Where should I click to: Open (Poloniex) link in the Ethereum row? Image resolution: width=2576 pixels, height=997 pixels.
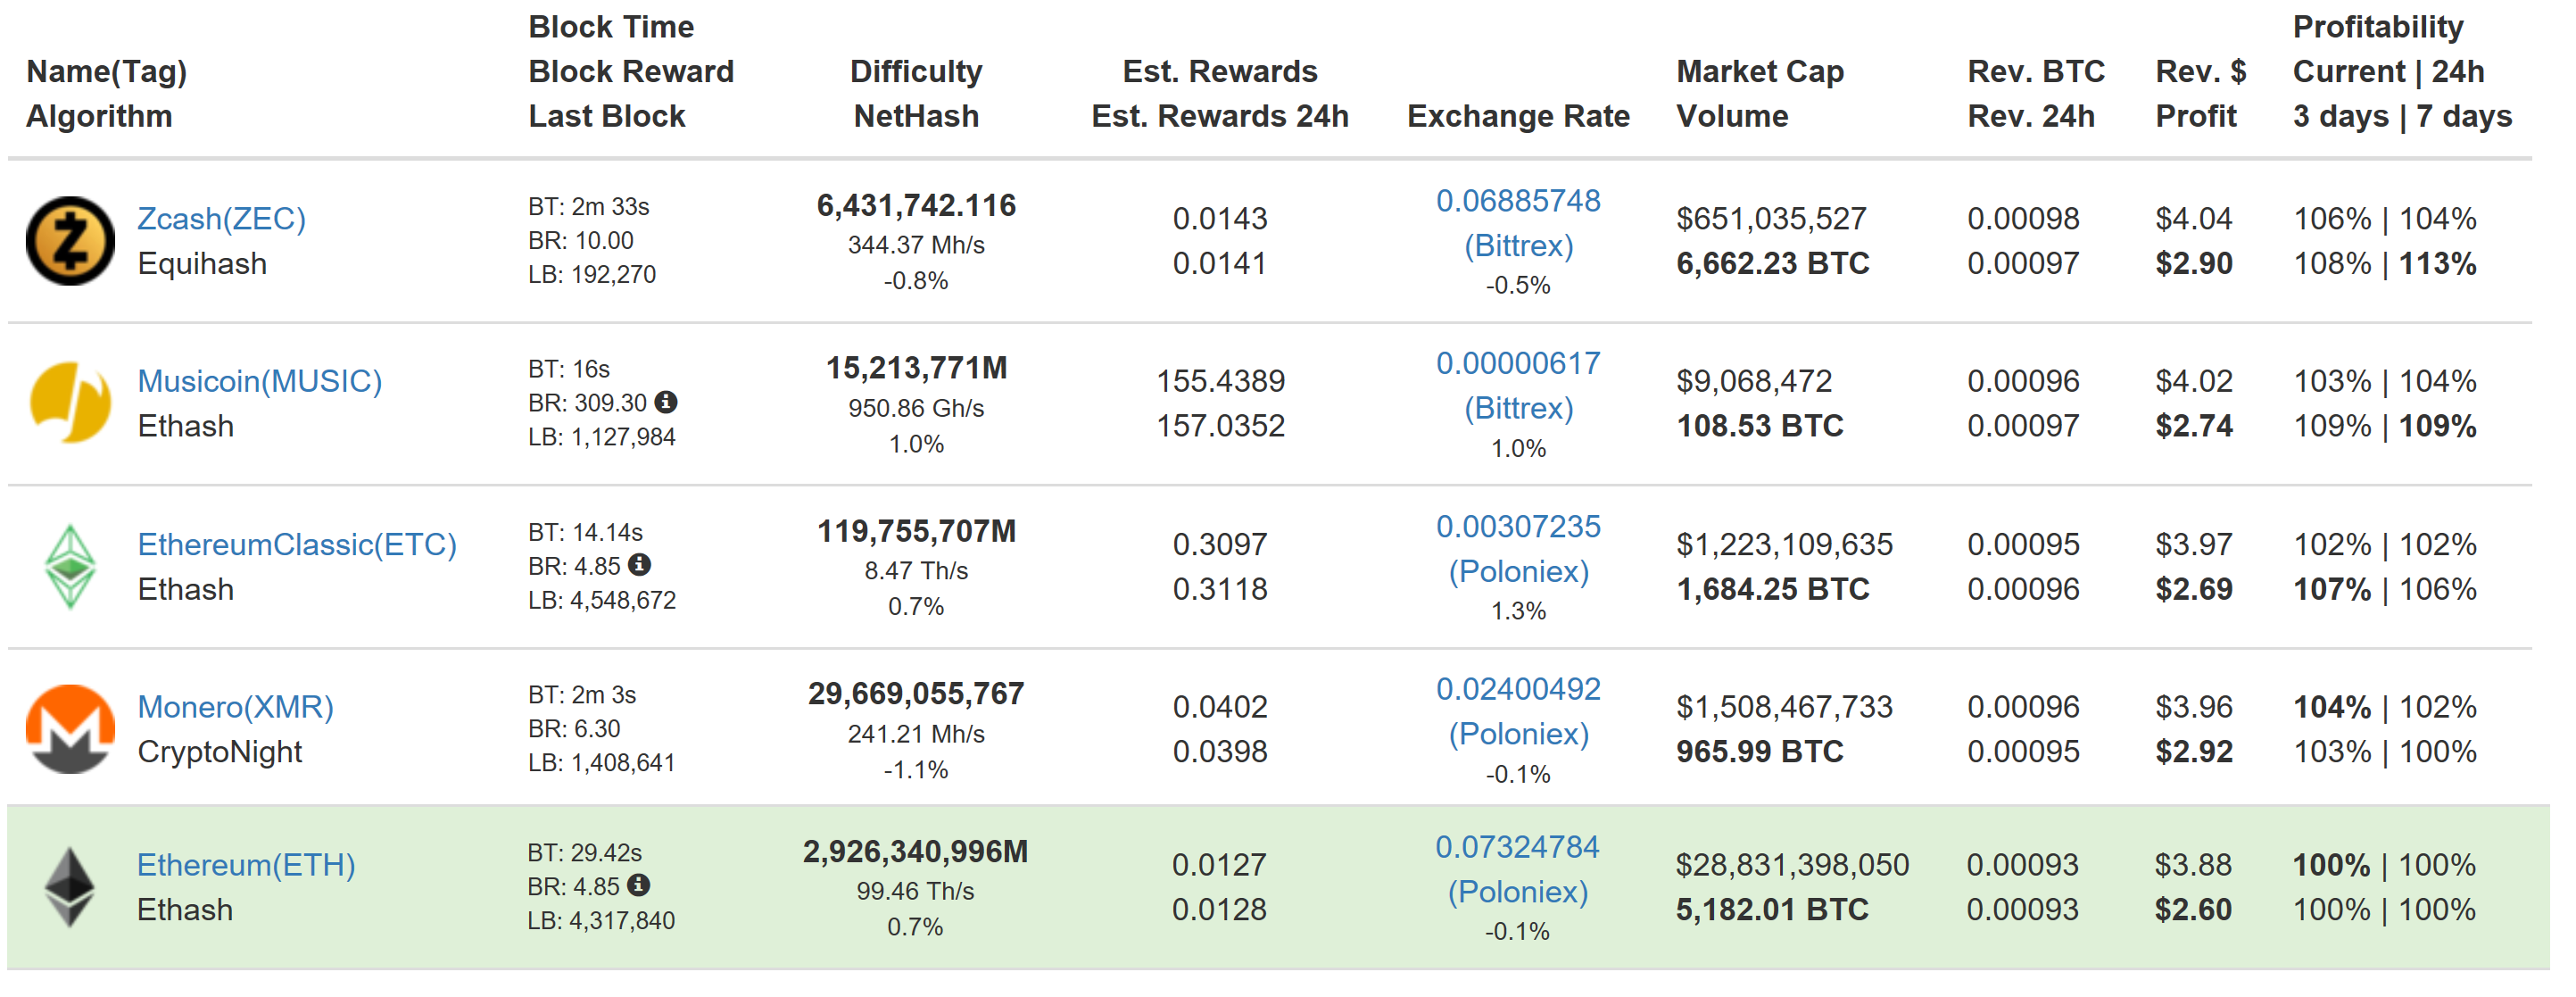[x=1517, y=893]
